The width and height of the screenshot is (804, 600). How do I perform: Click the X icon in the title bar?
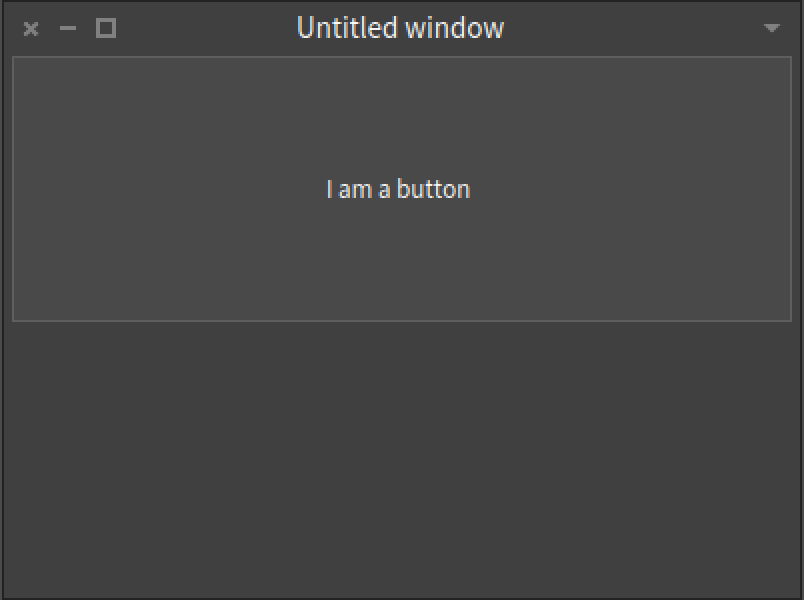tap(31, 29)
